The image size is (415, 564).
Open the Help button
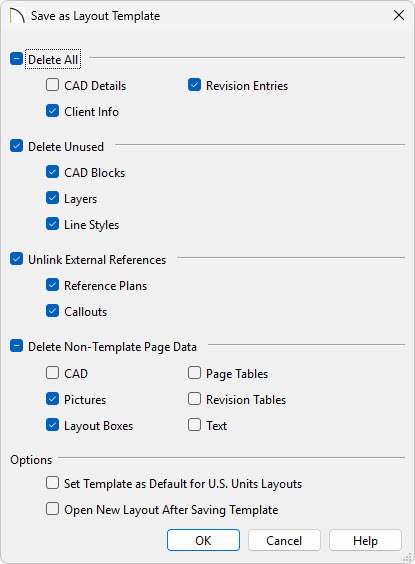point(365,540)
